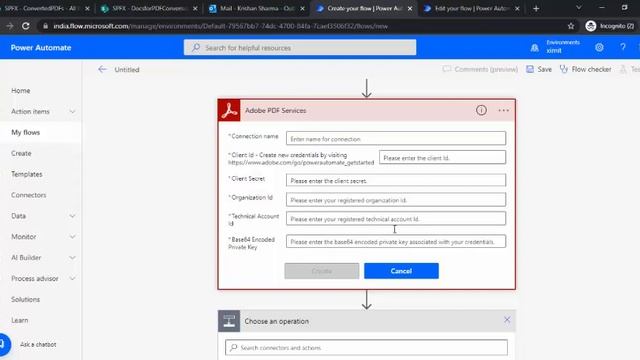This screenshot has height=360, width=640.
Task: Close the Create your flow tab
Action: tap(410, 8)
